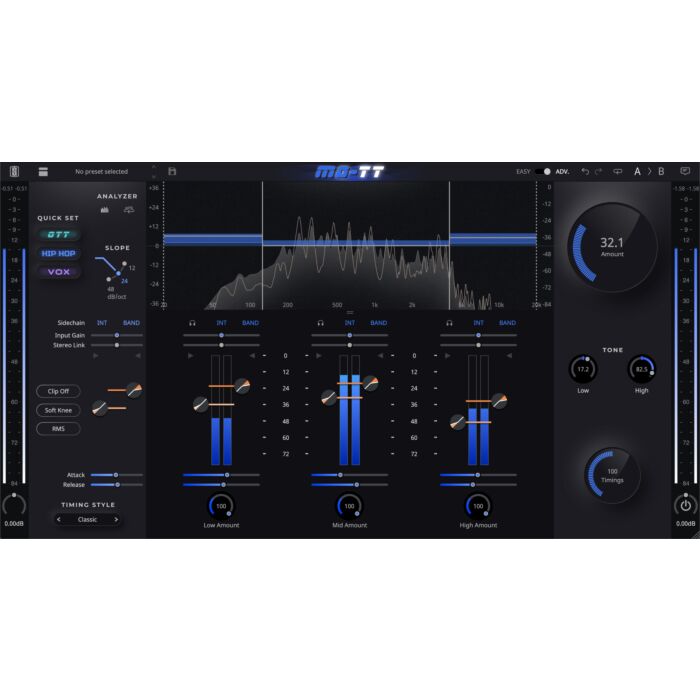Viewport: 700px width, 700px height.
Task: Click the low band upper threshold handle
Action: coord(242,386)
